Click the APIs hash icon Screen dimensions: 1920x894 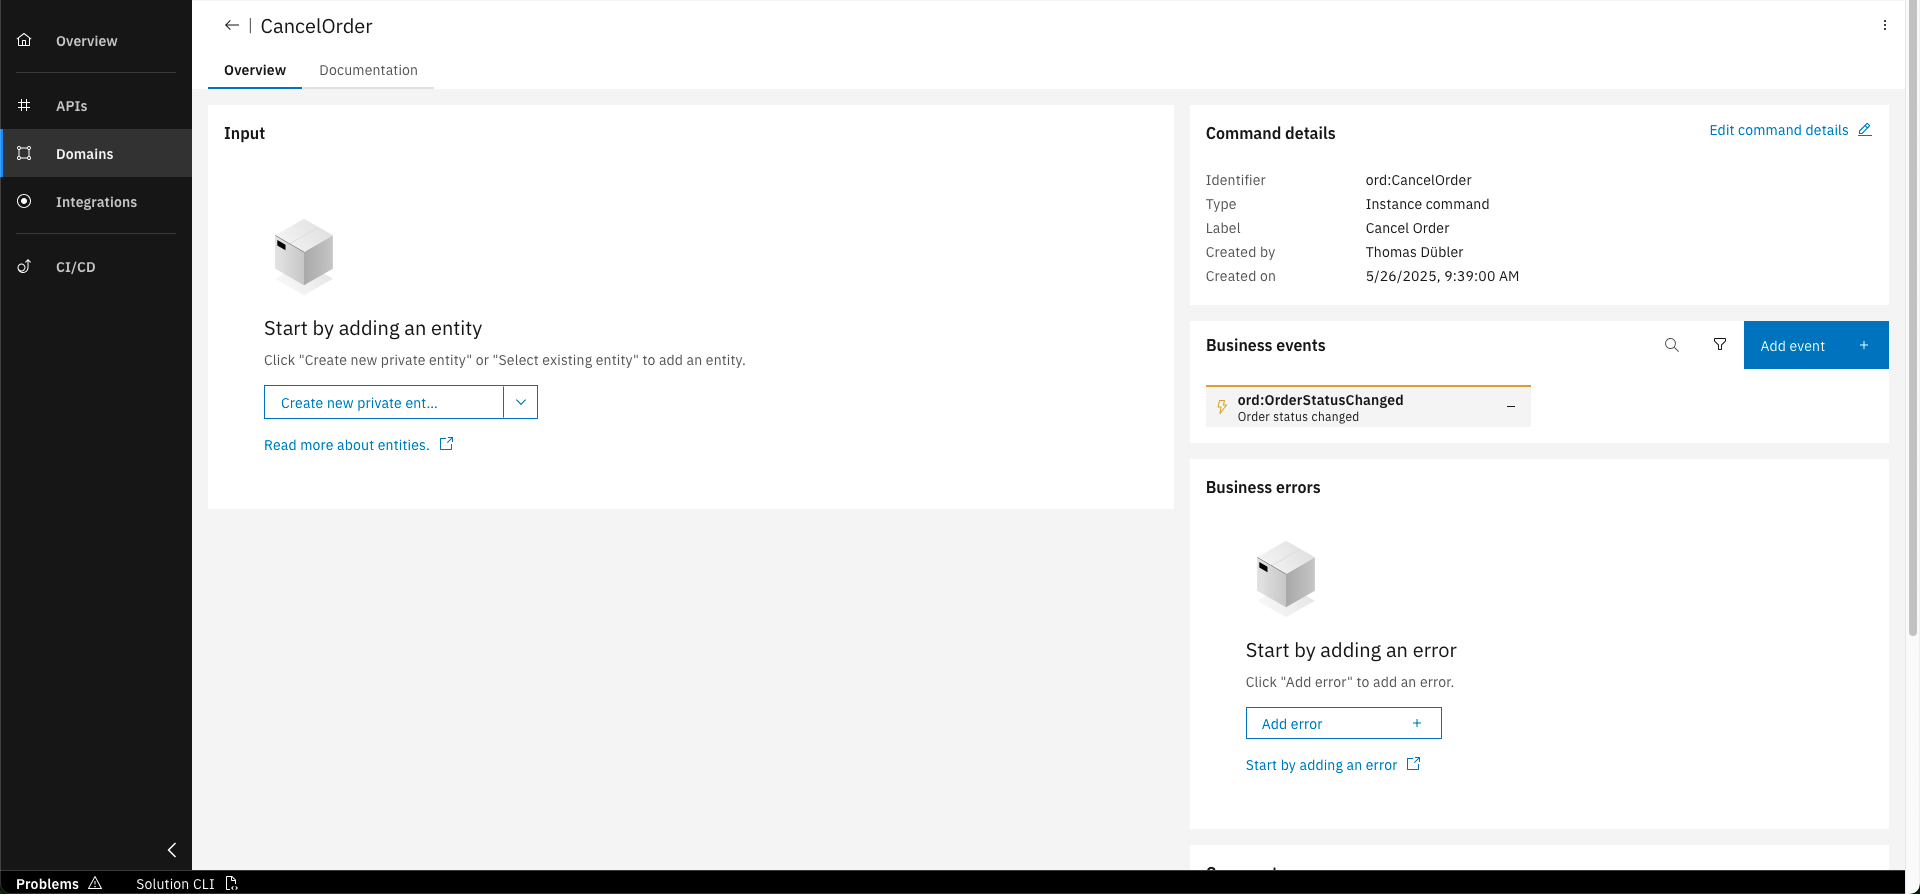(24, 105)
